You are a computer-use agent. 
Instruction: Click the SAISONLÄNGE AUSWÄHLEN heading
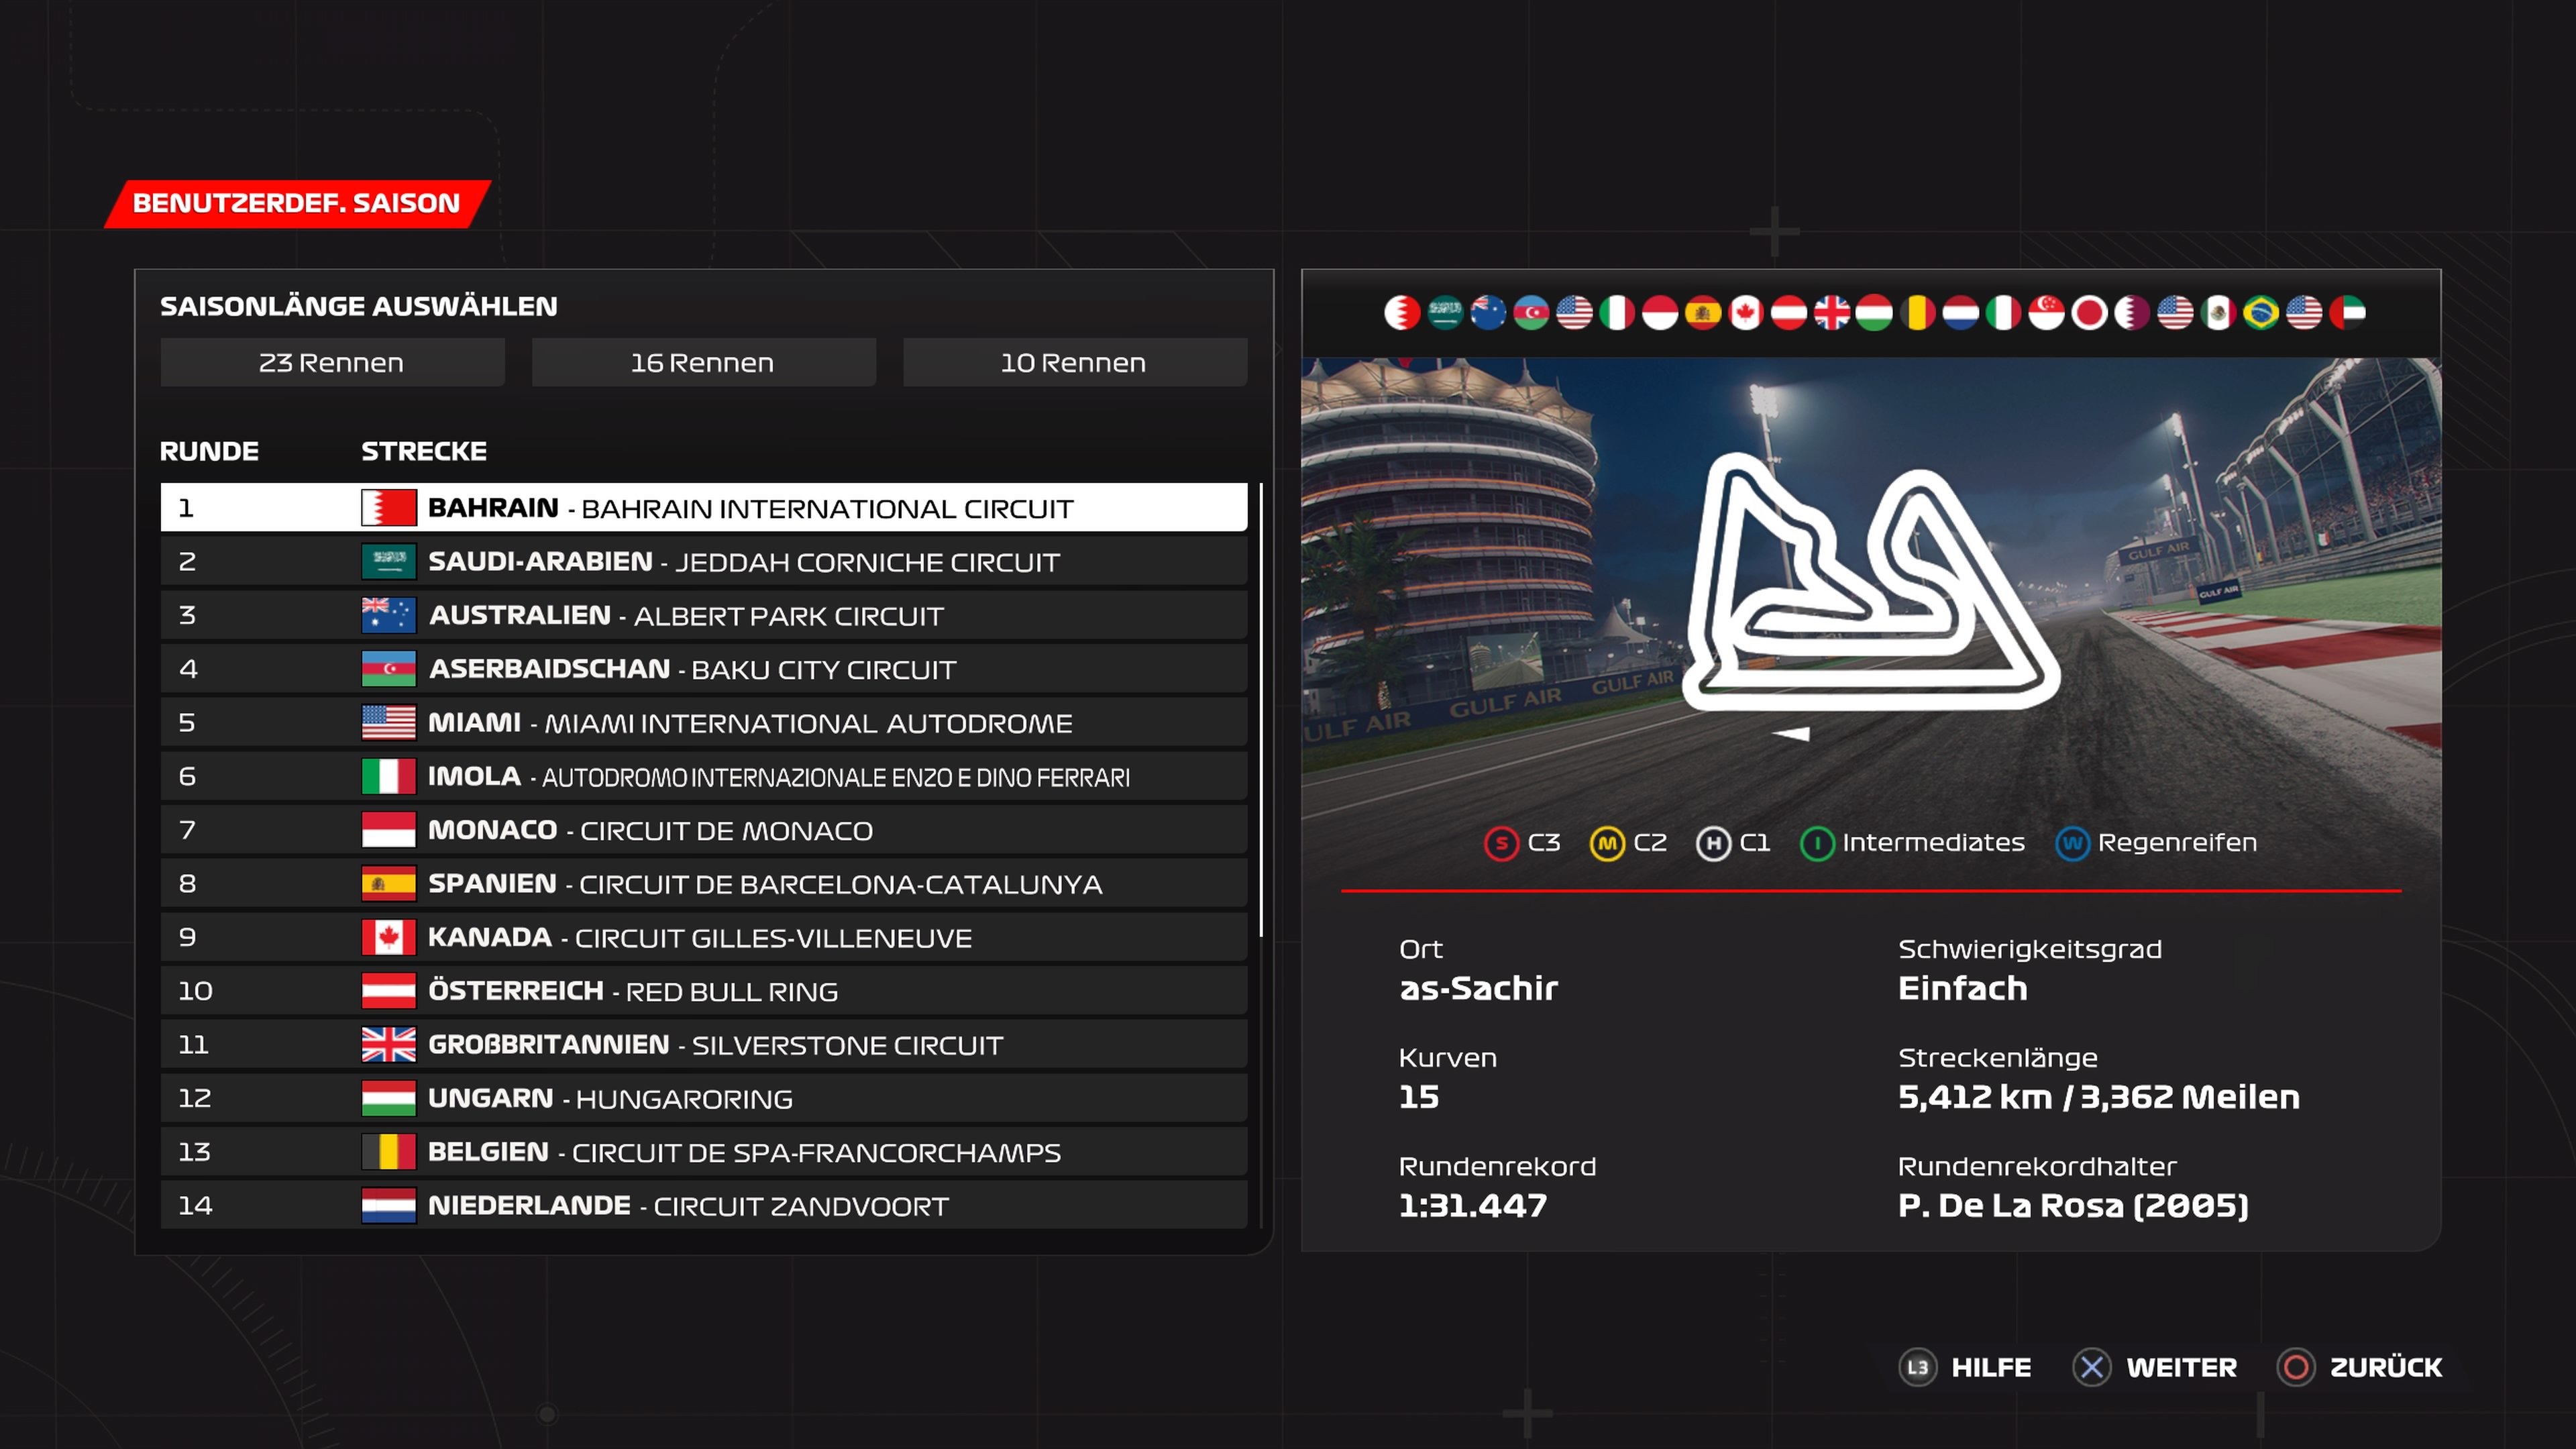(359, 306)
